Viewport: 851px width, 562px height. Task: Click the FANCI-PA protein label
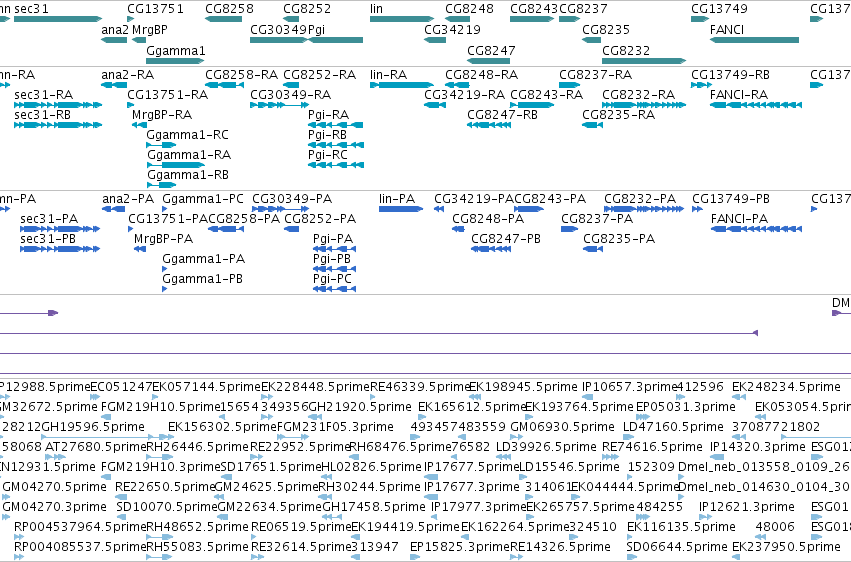pyautogui.click(x=740, y=219)
